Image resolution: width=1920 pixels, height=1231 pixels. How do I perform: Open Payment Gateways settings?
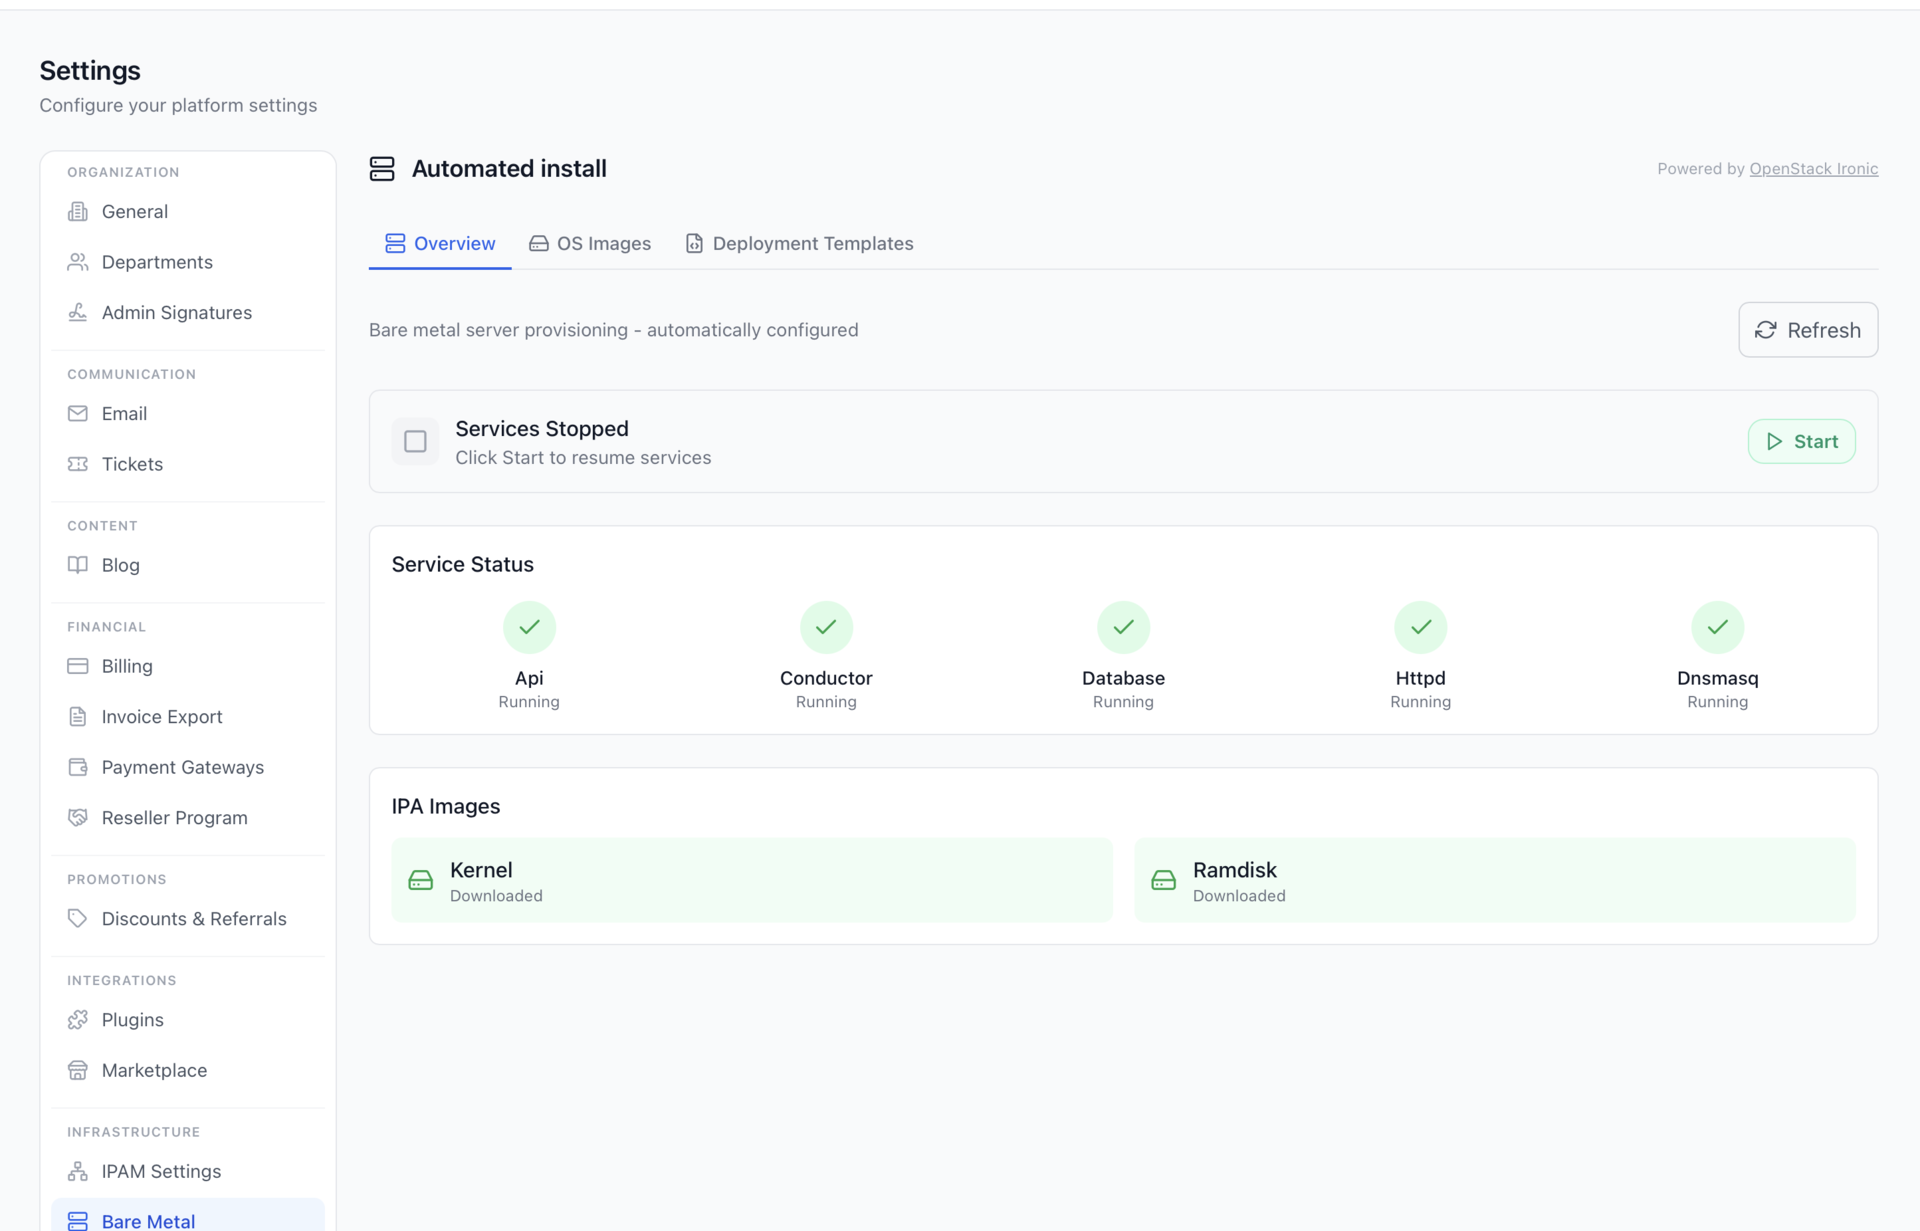pos(188,767)
